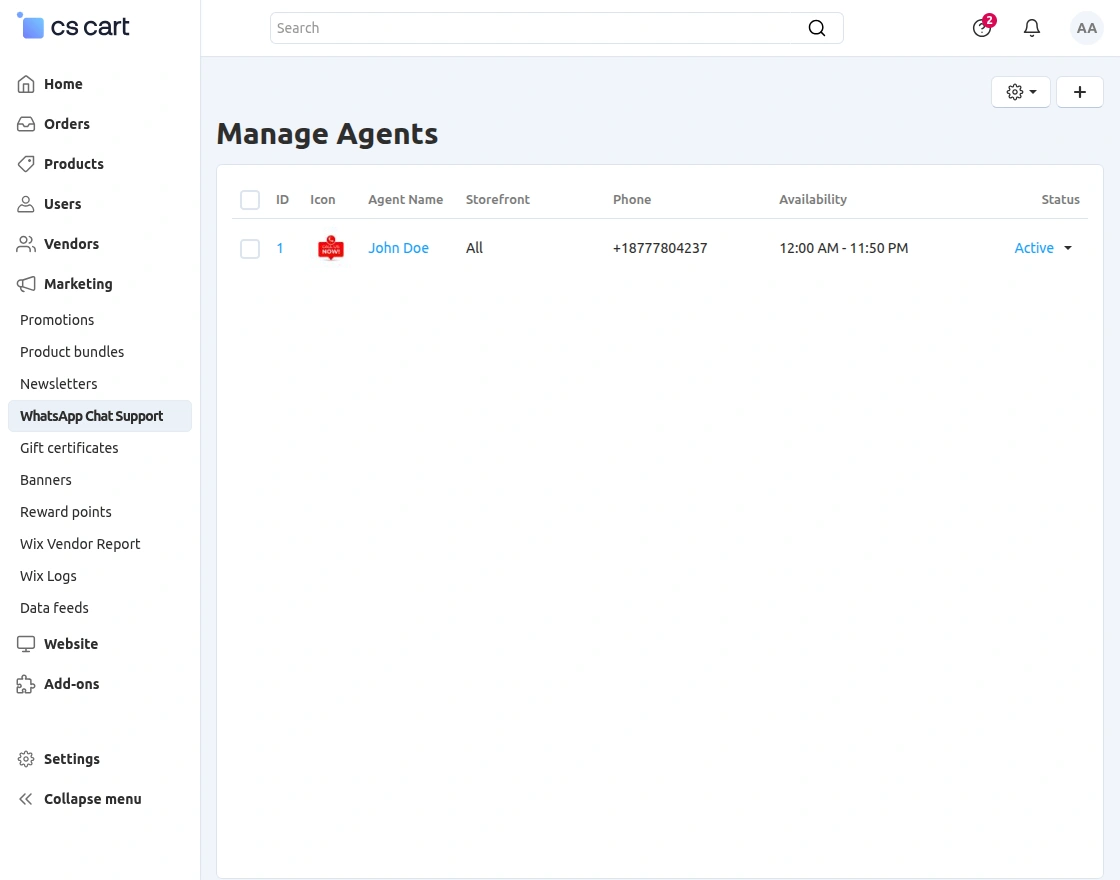This screenshot has width=1120, height=880.
Task: Click the Collapse menu chevrons icon
Action: click(x=26, y=799)
